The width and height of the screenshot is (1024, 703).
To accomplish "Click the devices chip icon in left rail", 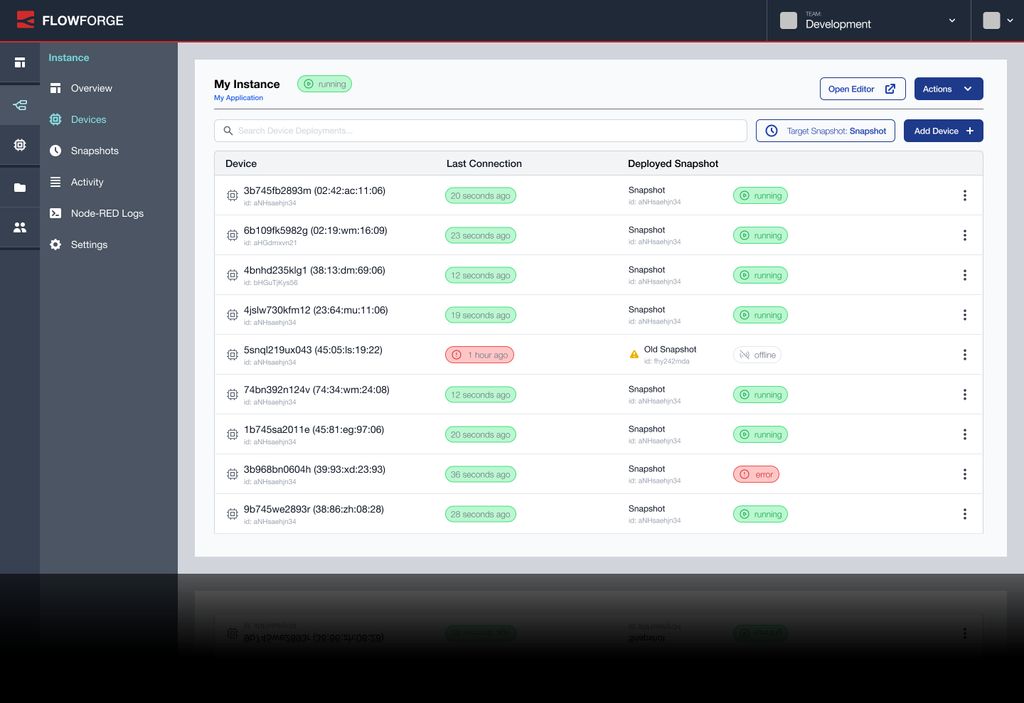I will 20,145.
